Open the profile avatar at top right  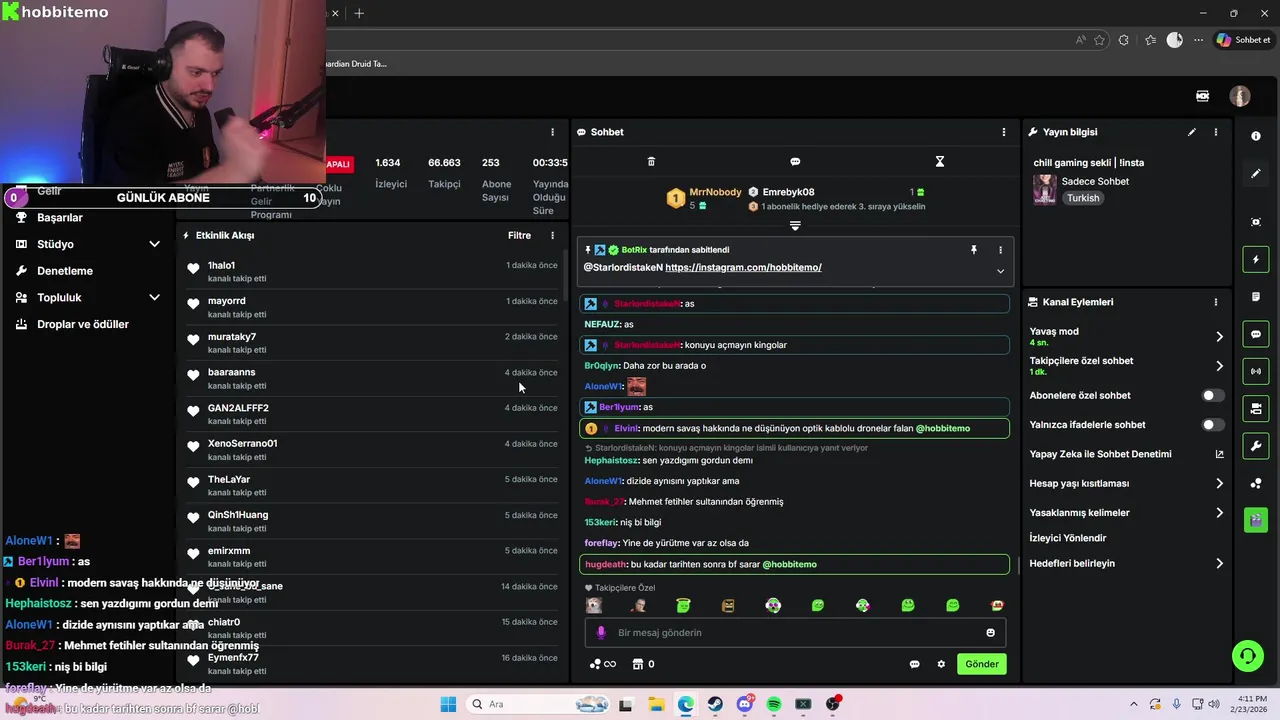tap(1240, 96)
